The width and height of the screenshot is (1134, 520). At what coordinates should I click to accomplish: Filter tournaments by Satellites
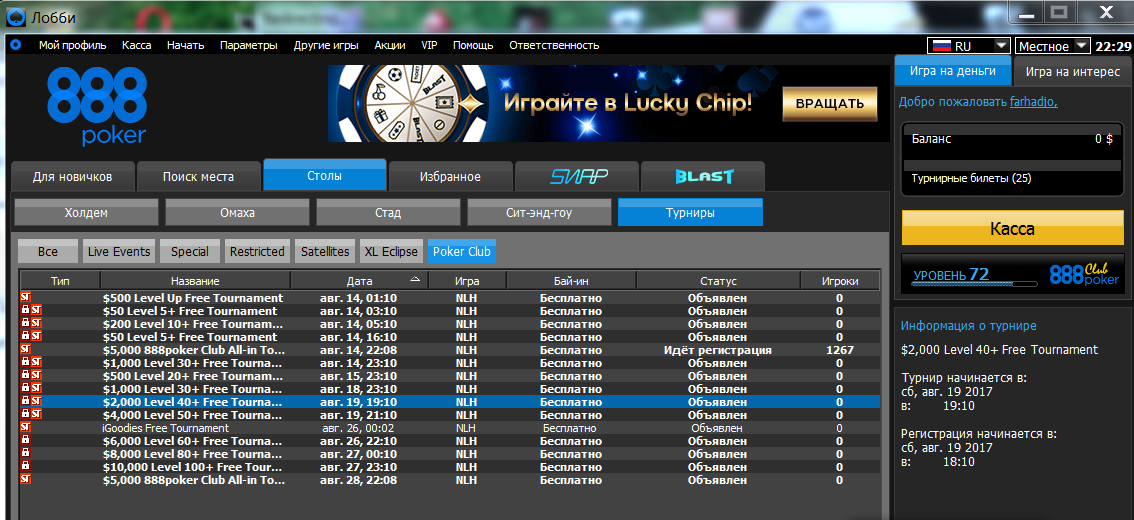tap(324, 252)
